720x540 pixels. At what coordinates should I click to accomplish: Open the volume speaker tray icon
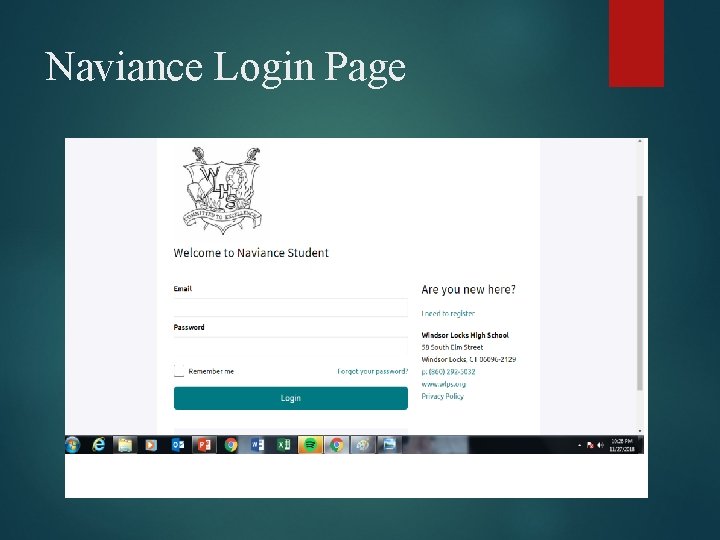pyautogui.click(x=600, y=445)
